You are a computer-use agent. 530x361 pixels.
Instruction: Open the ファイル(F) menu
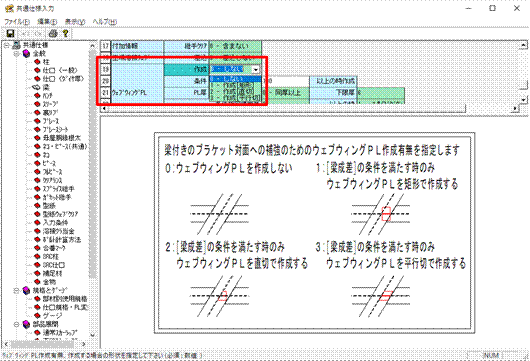(x=17, y=21)
